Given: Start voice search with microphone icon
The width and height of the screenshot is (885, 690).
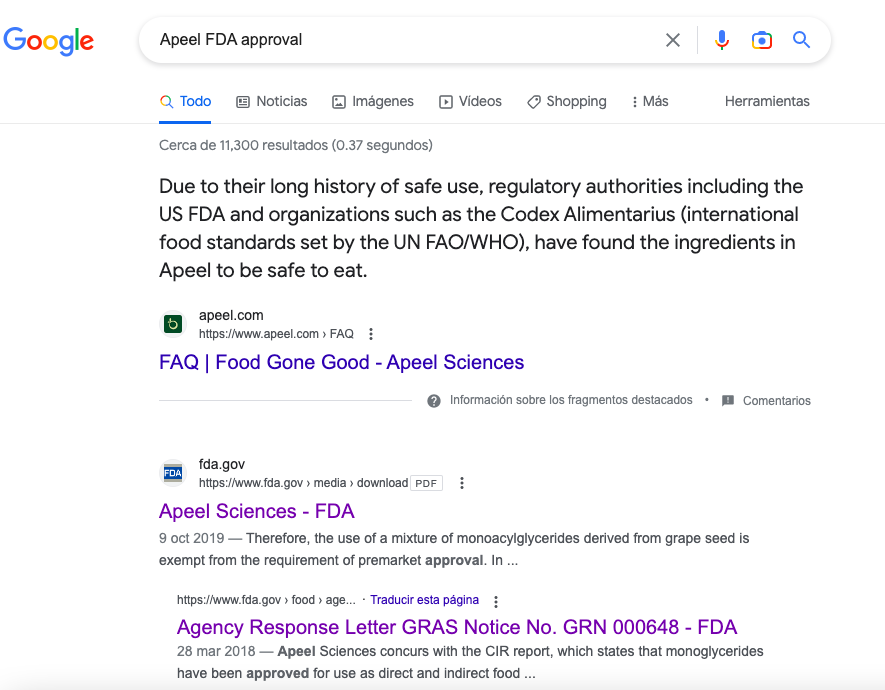Looking at the screenshot, I should (x=721, y=40).
